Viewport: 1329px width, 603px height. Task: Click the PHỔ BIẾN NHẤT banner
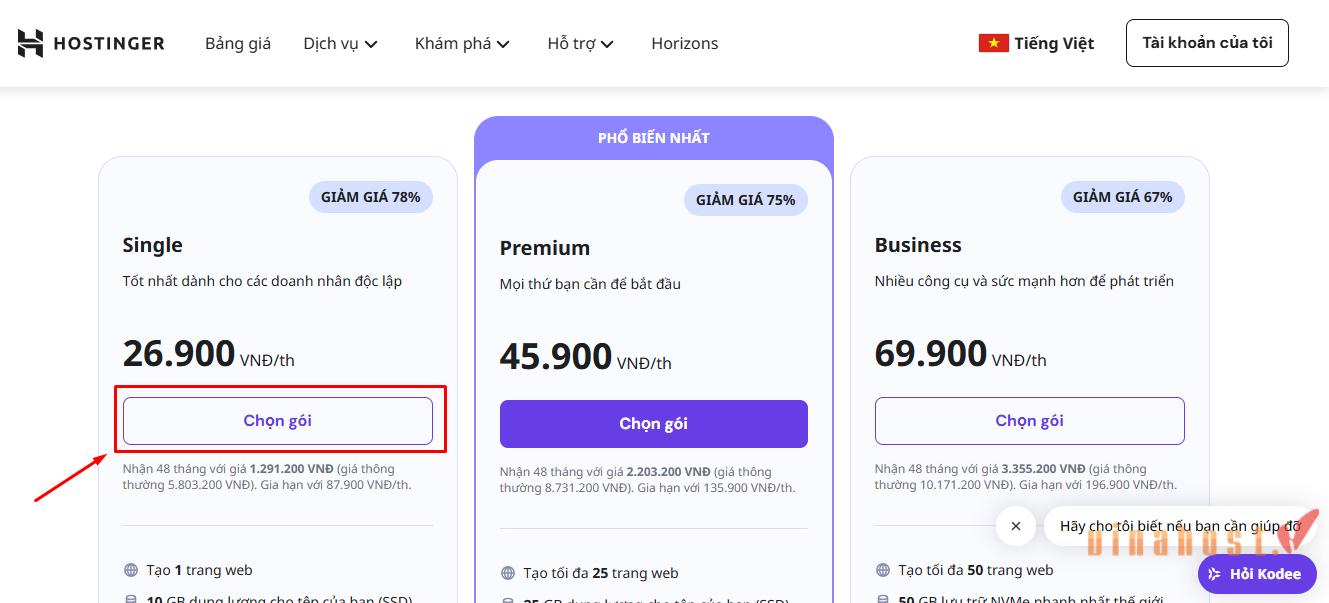(x=653, y=137)
